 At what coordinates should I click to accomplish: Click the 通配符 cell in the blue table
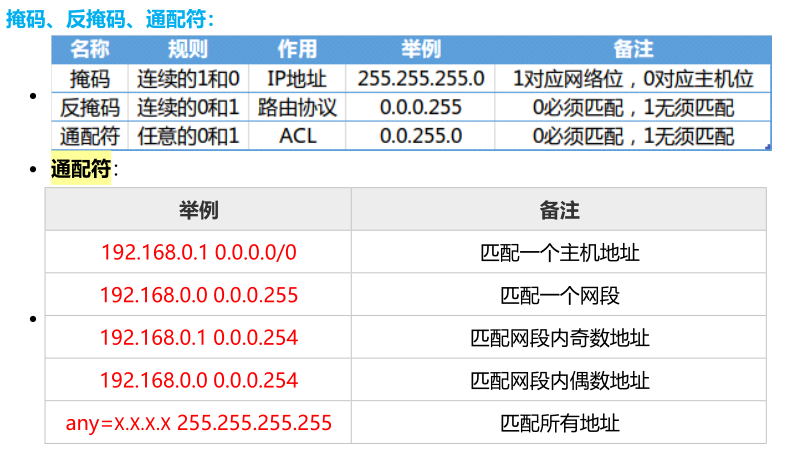coord(90,136)
